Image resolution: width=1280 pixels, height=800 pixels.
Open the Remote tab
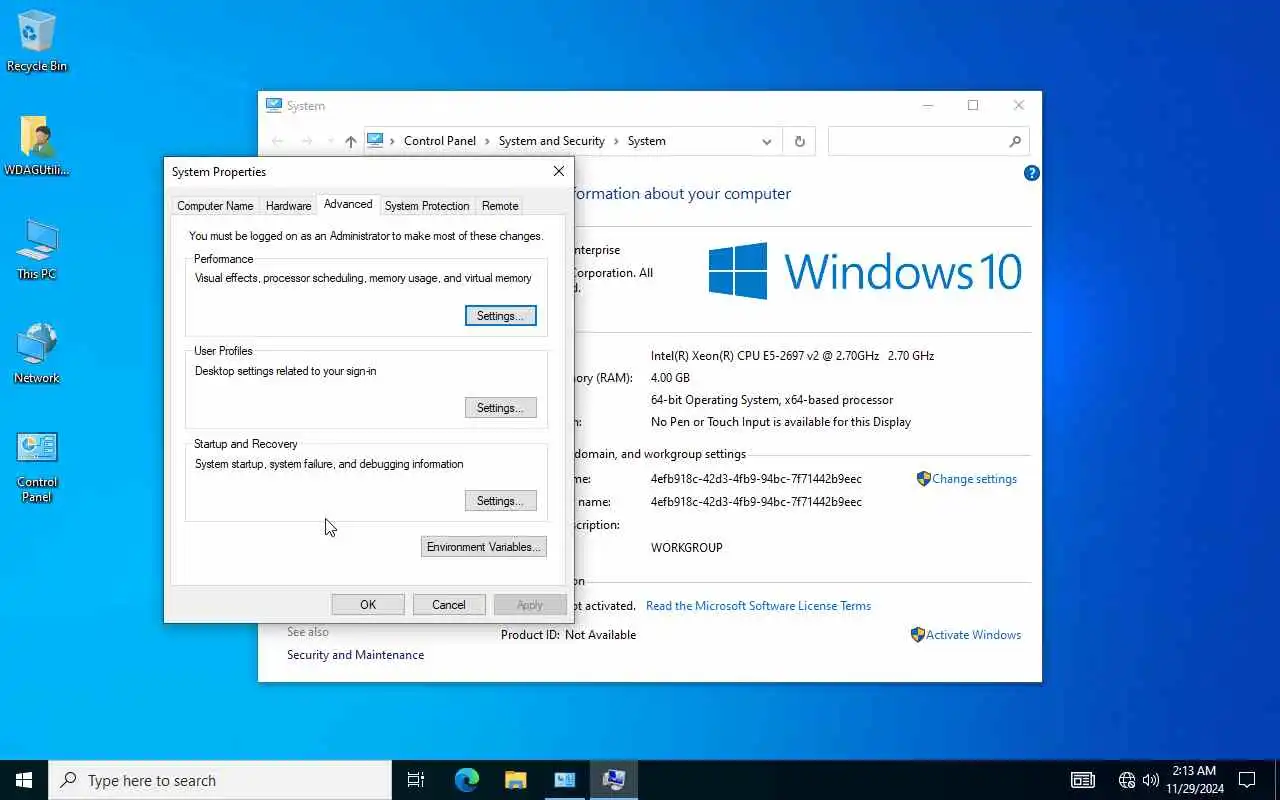[500, 206]
